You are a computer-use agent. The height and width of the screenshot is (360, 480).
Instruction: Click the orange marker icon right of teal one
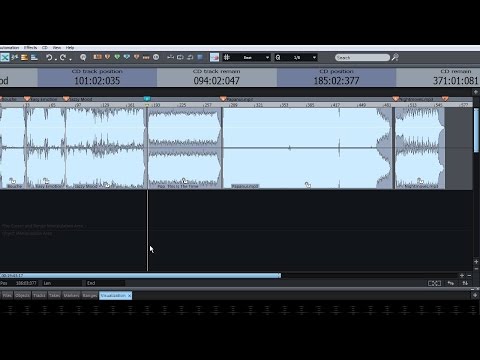136,57
